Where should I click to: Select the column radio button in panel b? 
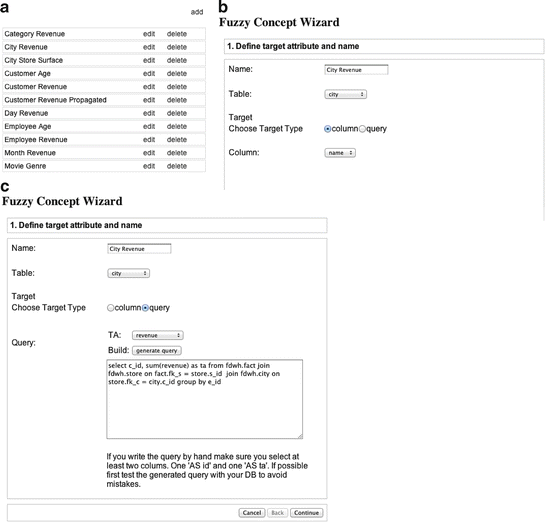(327, 129)
